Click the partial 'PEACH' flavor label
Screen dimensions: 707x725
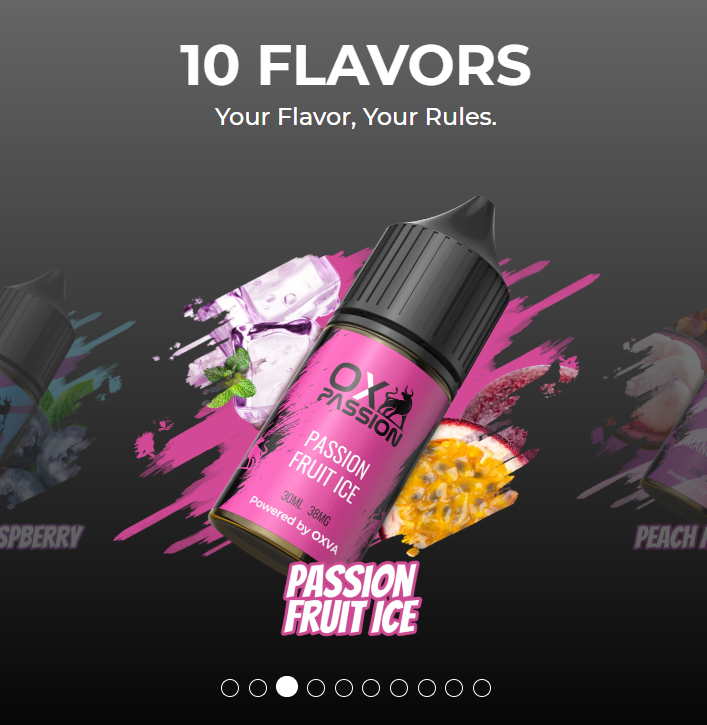pyautogui.click(x=670, y=537)
